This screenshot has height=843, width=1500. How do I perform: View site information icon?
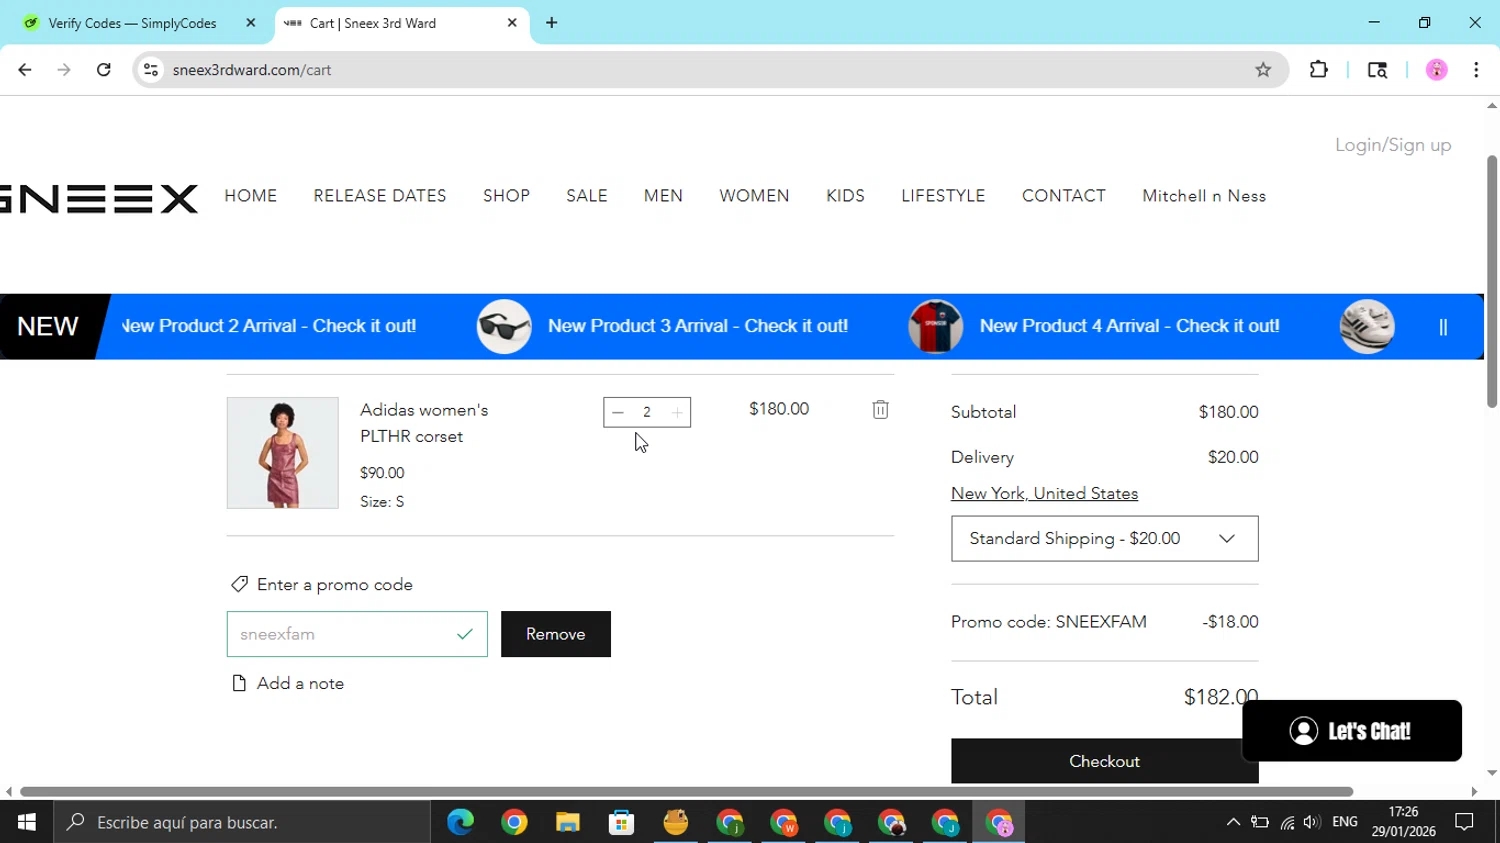[151, 70]
